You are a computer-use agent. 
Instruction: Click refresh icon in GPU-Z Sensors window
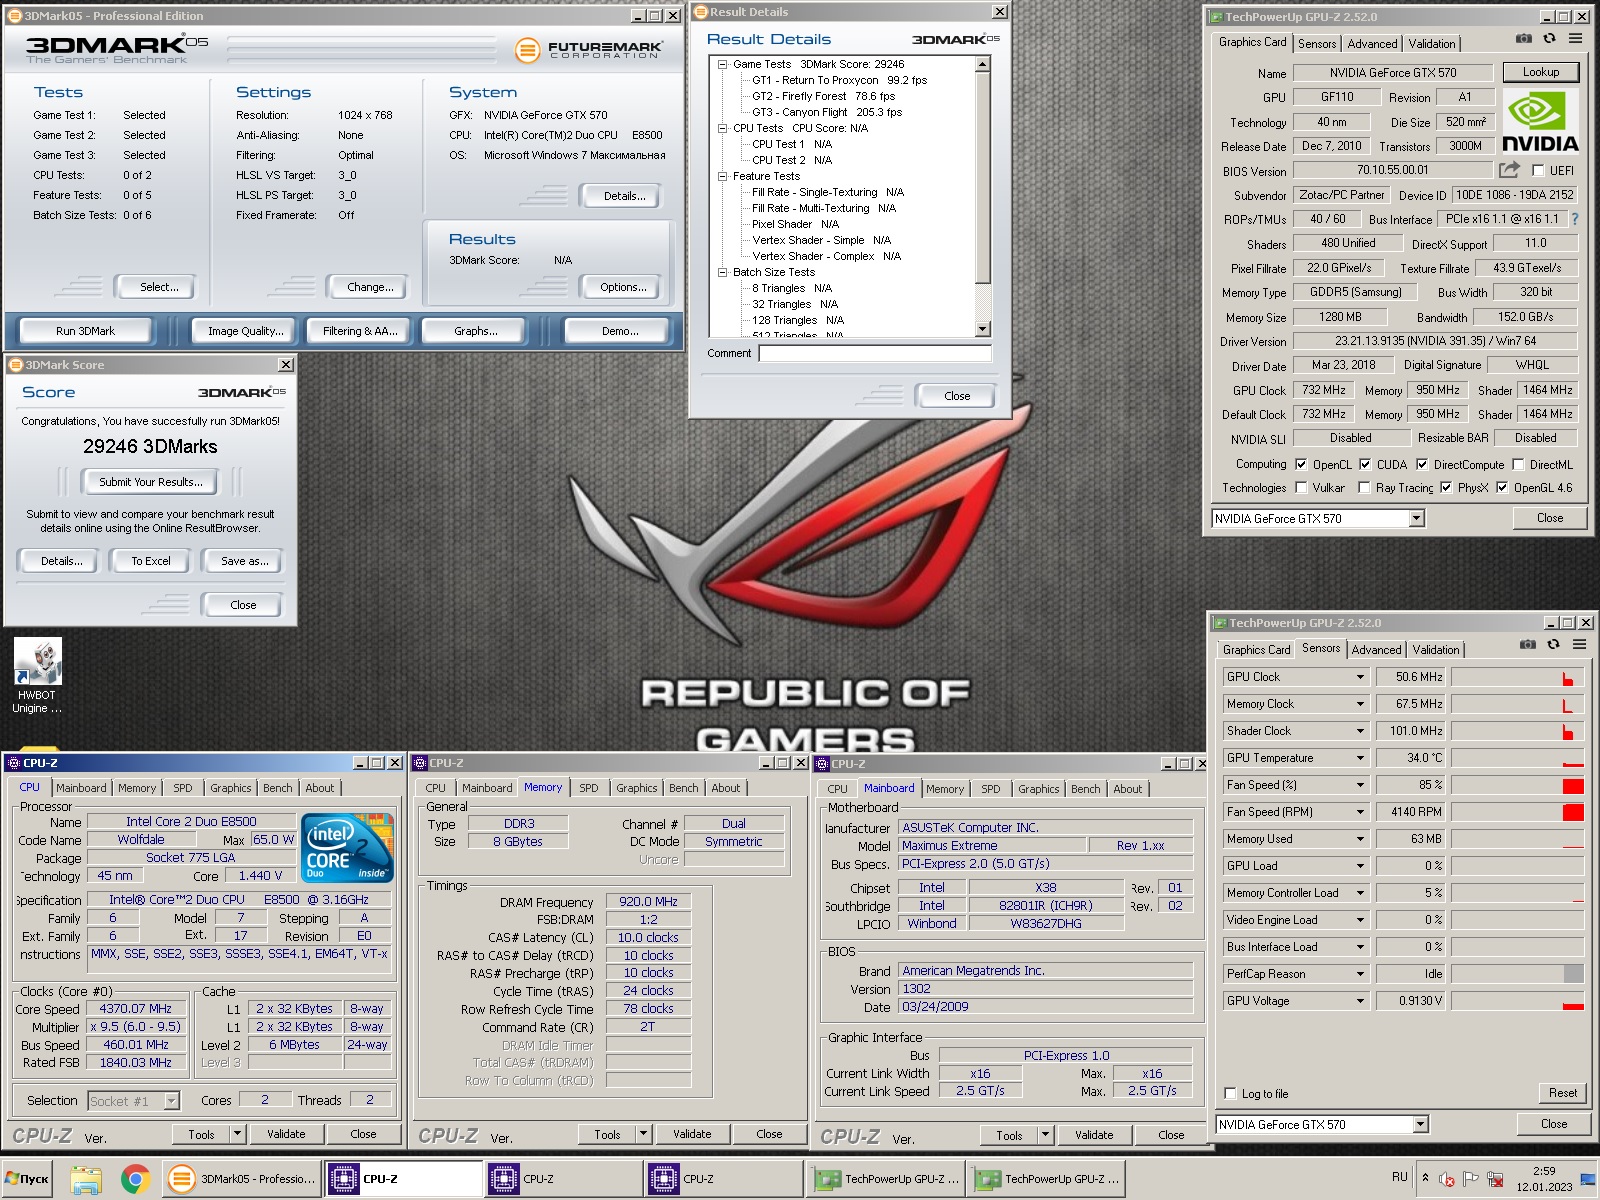click(1553, 645)
